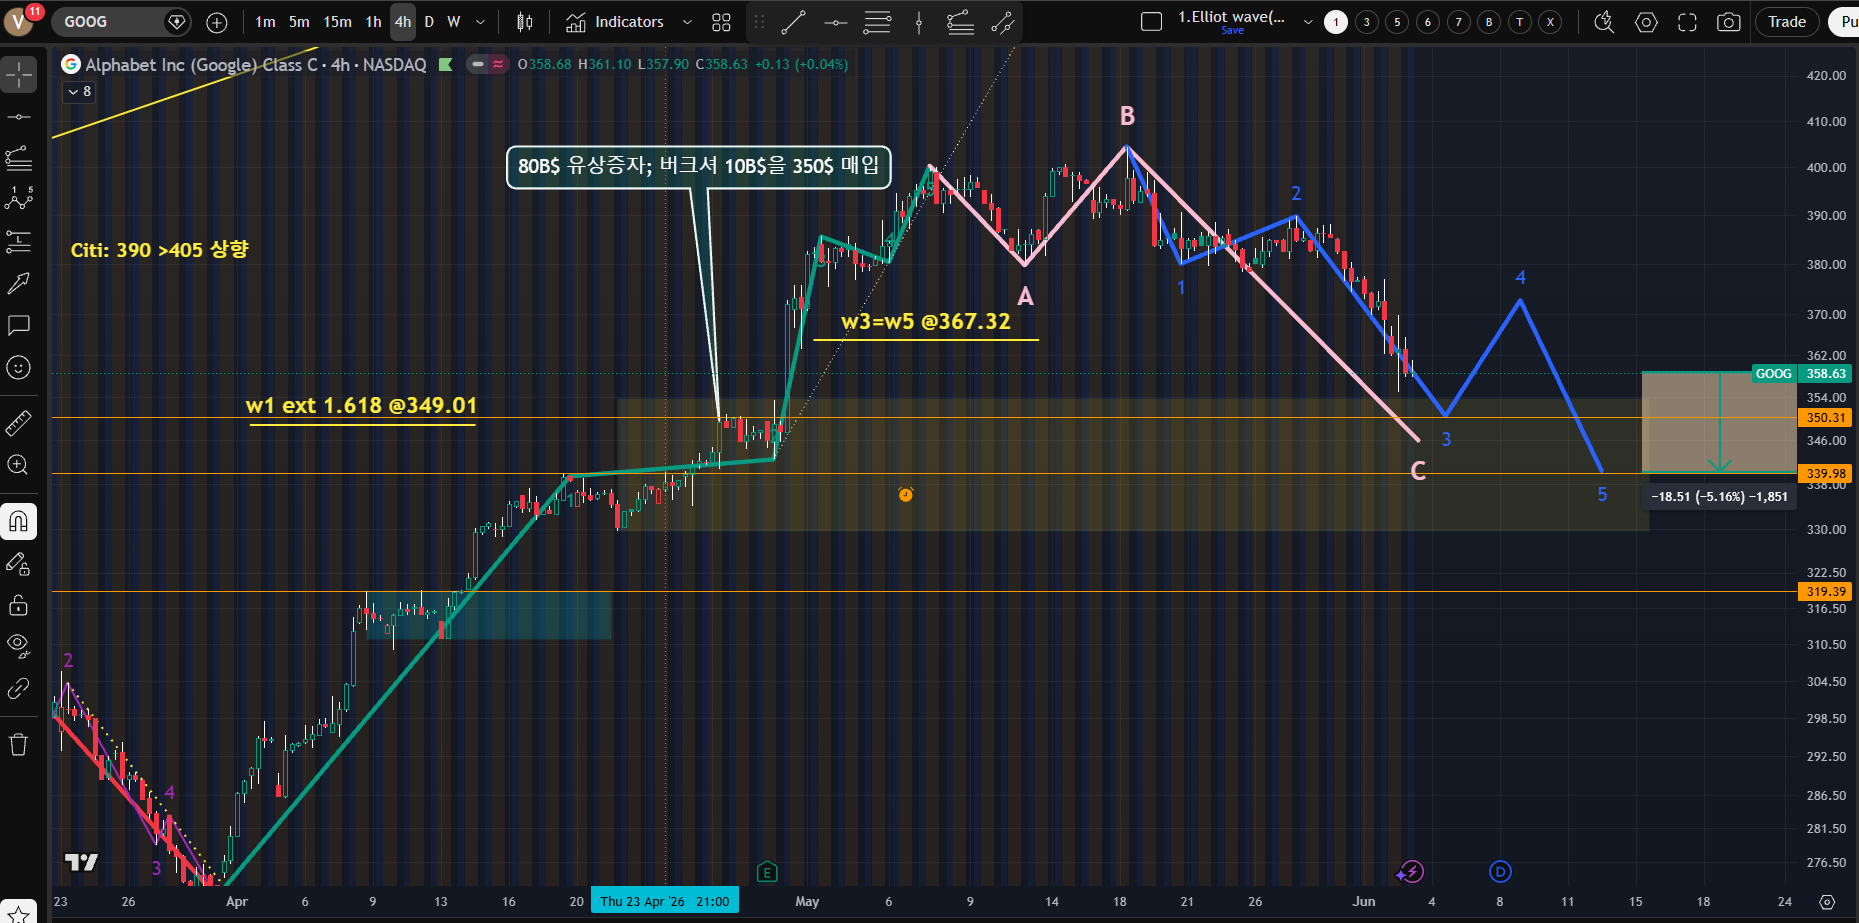Open the horizontal line tool in sidebar
This screenshot has height=923, width=1859.
[19, 117]
